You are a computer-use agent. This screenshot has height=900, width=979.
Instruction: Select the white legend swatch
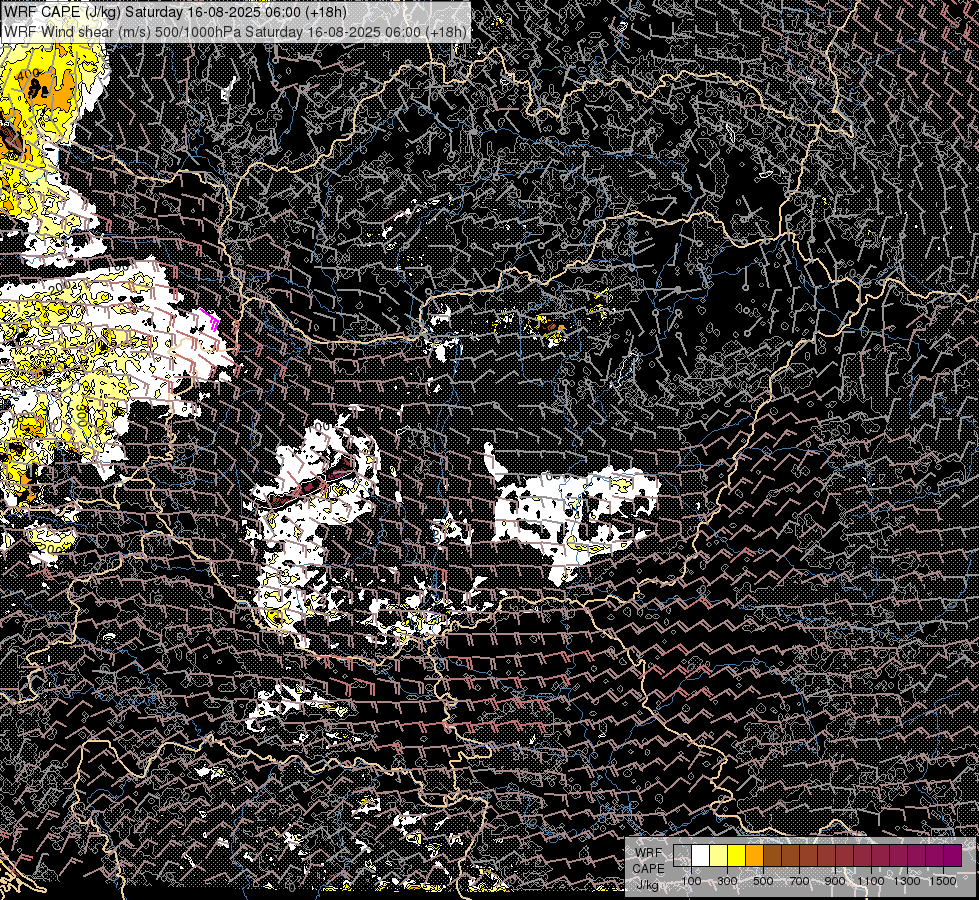701,856
